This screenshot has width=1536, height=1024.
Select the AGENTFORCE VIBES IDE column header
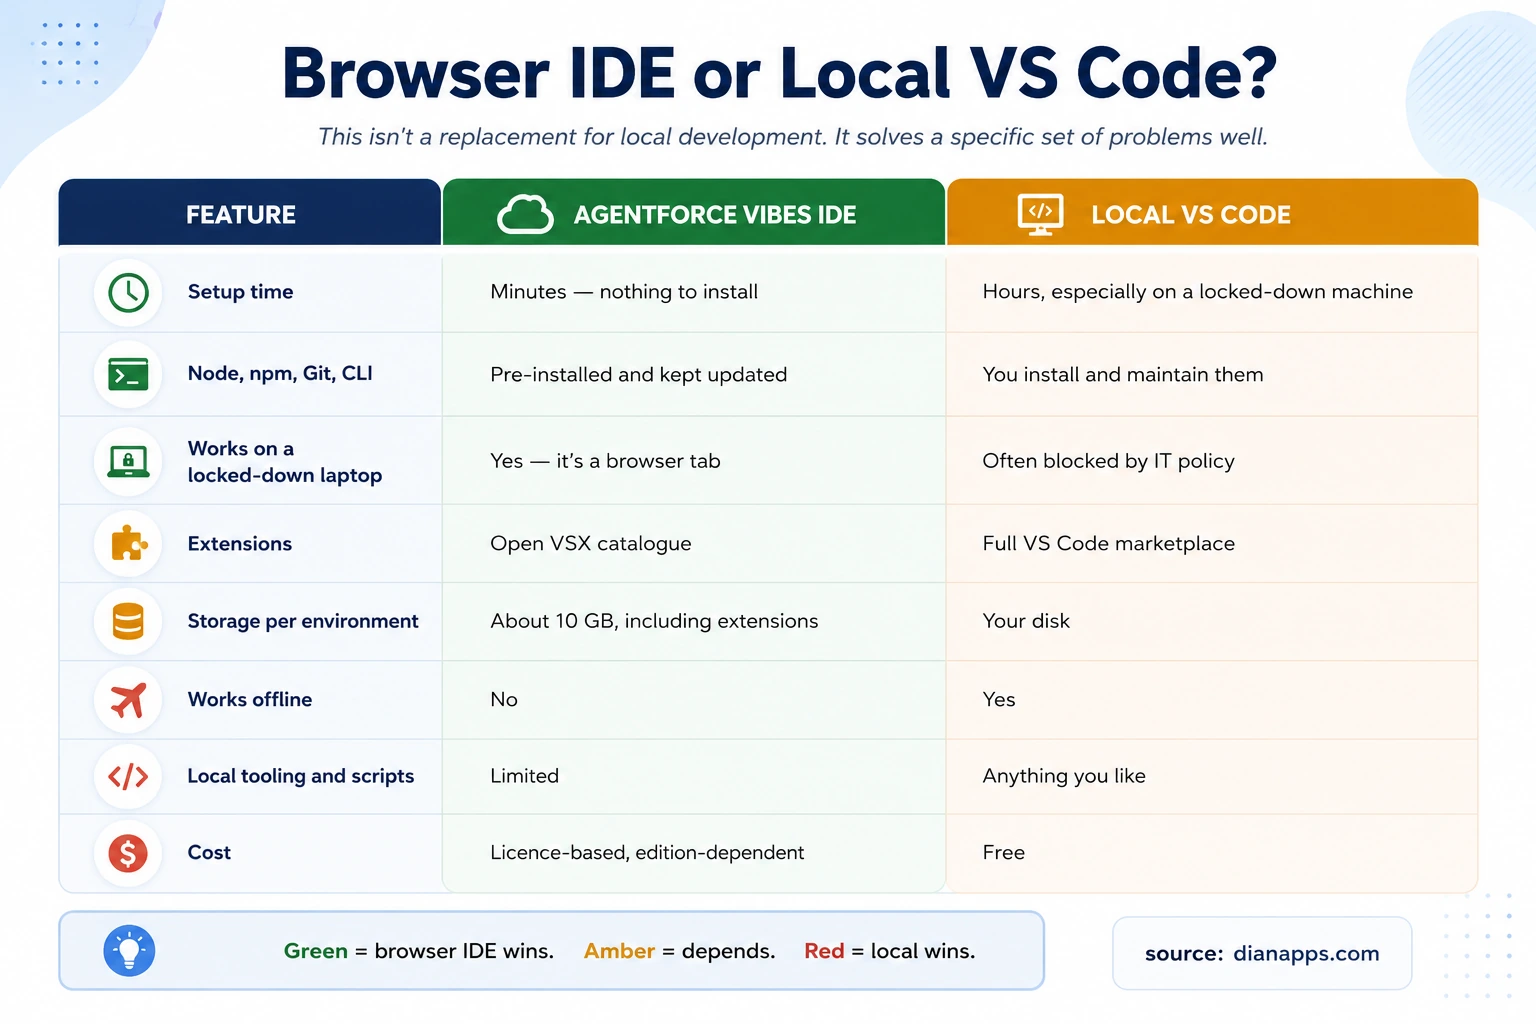(694, 212)
